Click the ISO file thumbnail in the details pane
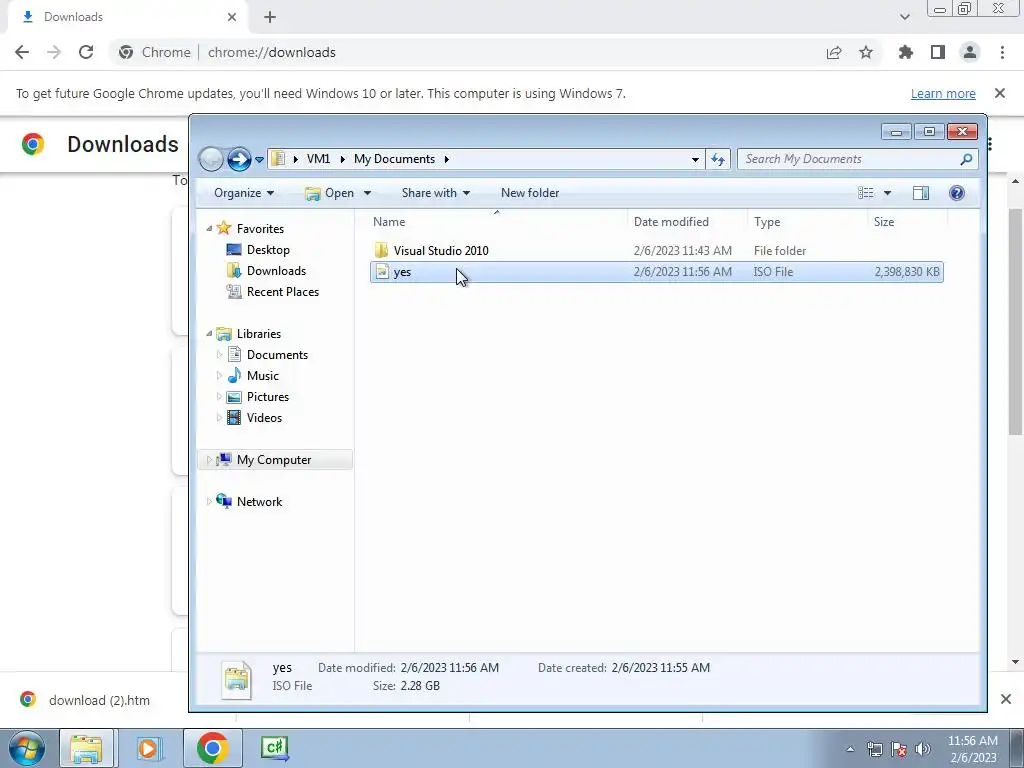Screen dimensions: 1024x768 point(236,679)
